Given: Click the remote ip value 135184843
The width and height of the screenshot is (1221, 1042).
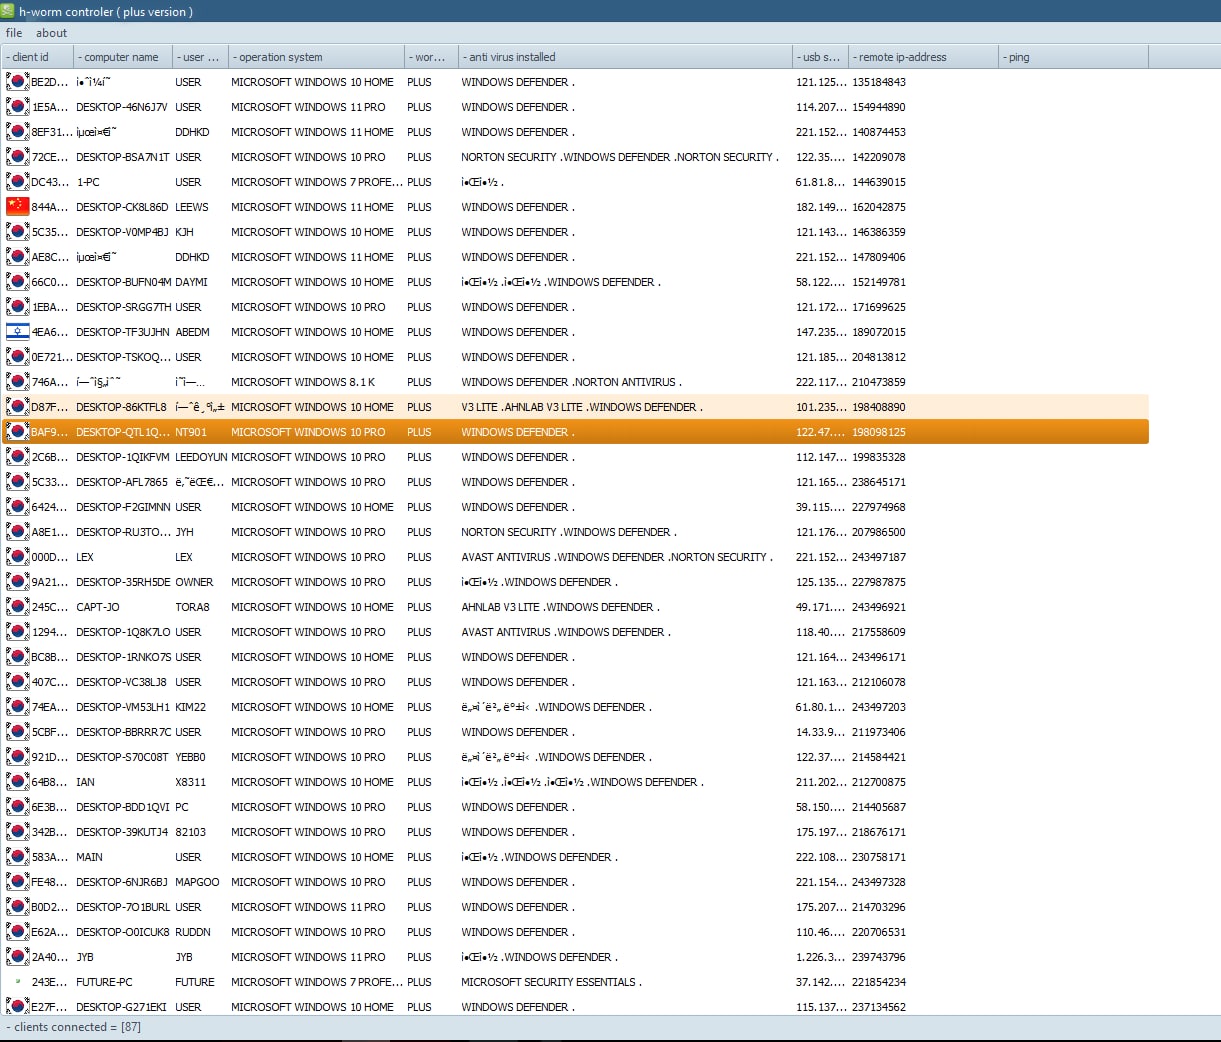Looking at the screenshot, I should coord(879,82).
